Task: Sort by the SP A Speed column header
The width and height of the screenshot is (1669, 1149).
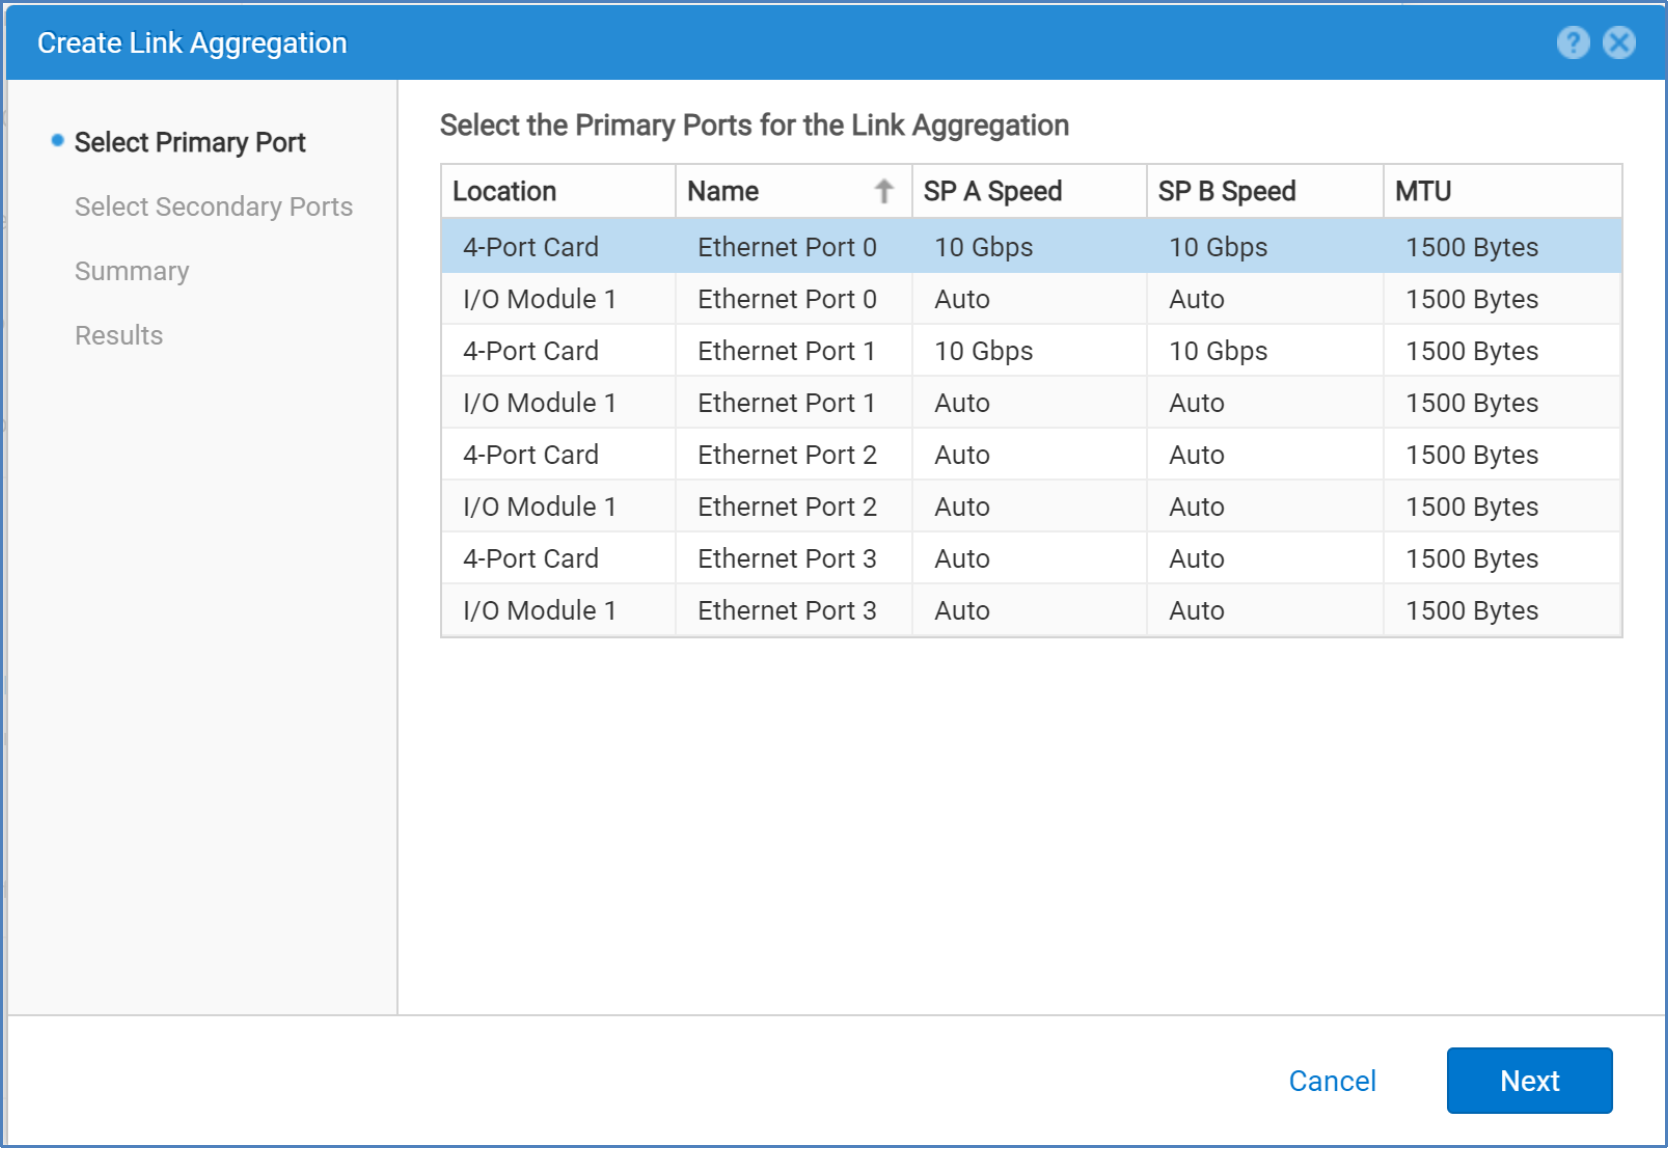Action: 1029,191
